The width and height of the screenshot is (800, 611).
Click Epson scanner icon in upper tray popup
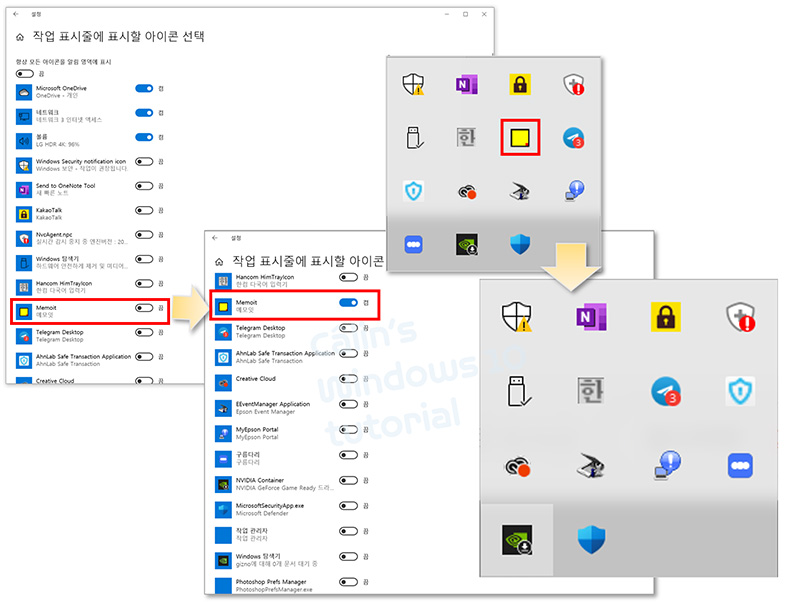(520, 191)
